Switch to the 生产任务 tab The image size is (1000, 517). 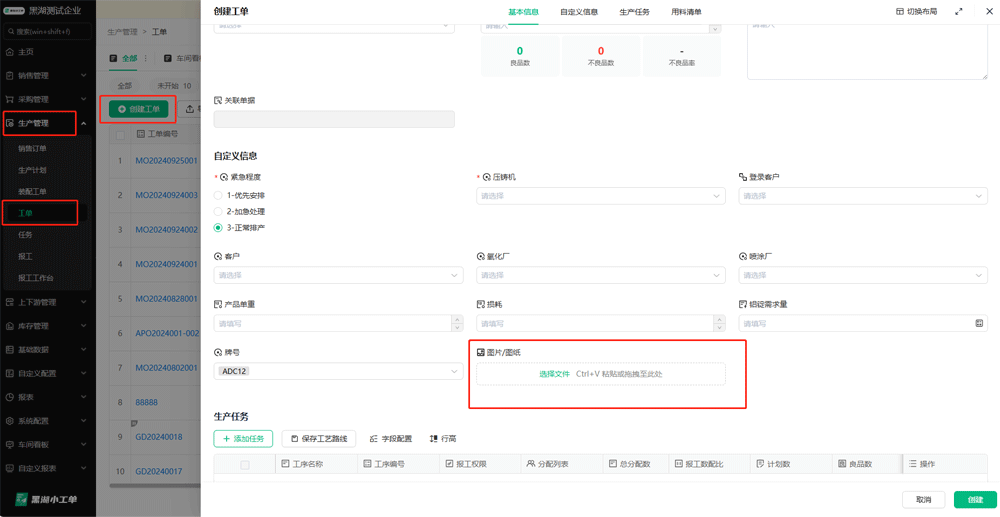(x=635, y=12)
